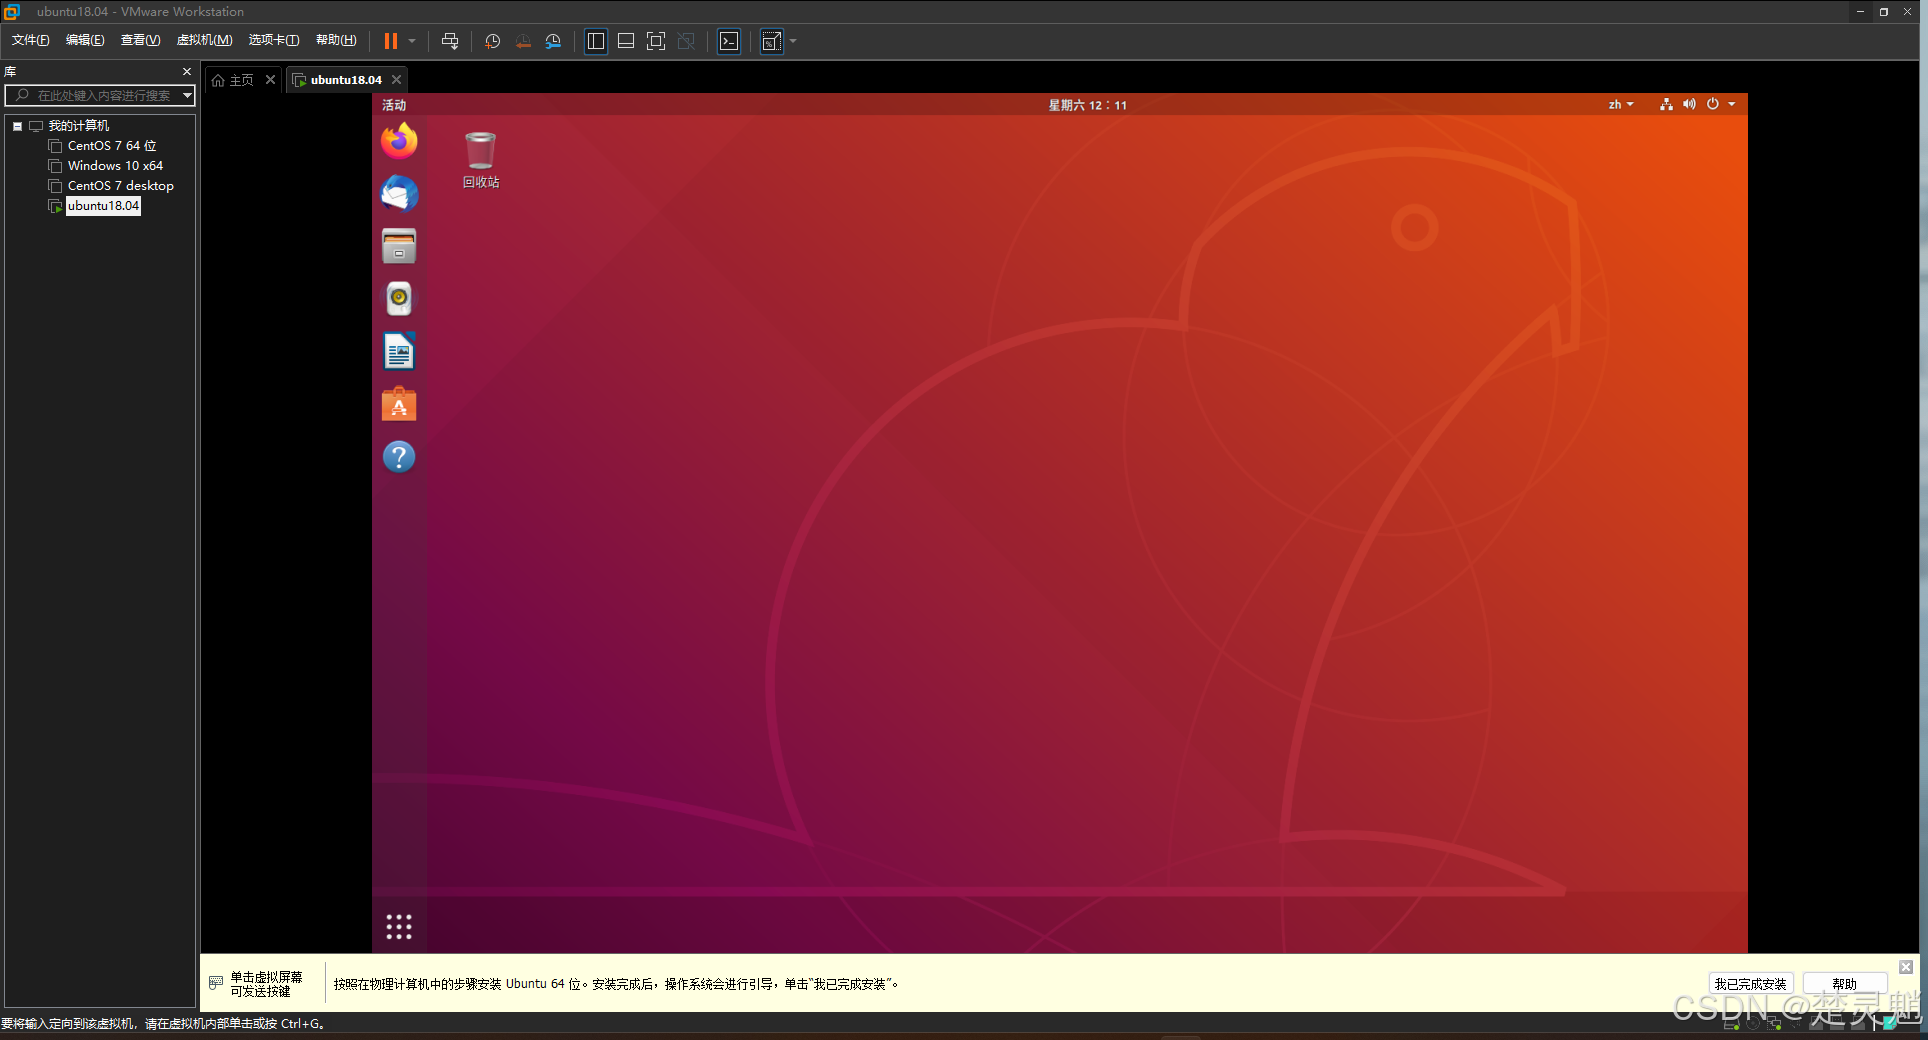Collapse the 我的计算机 tree node
Viewport: 1928px width, 1040px height.
tap(17, 126)
